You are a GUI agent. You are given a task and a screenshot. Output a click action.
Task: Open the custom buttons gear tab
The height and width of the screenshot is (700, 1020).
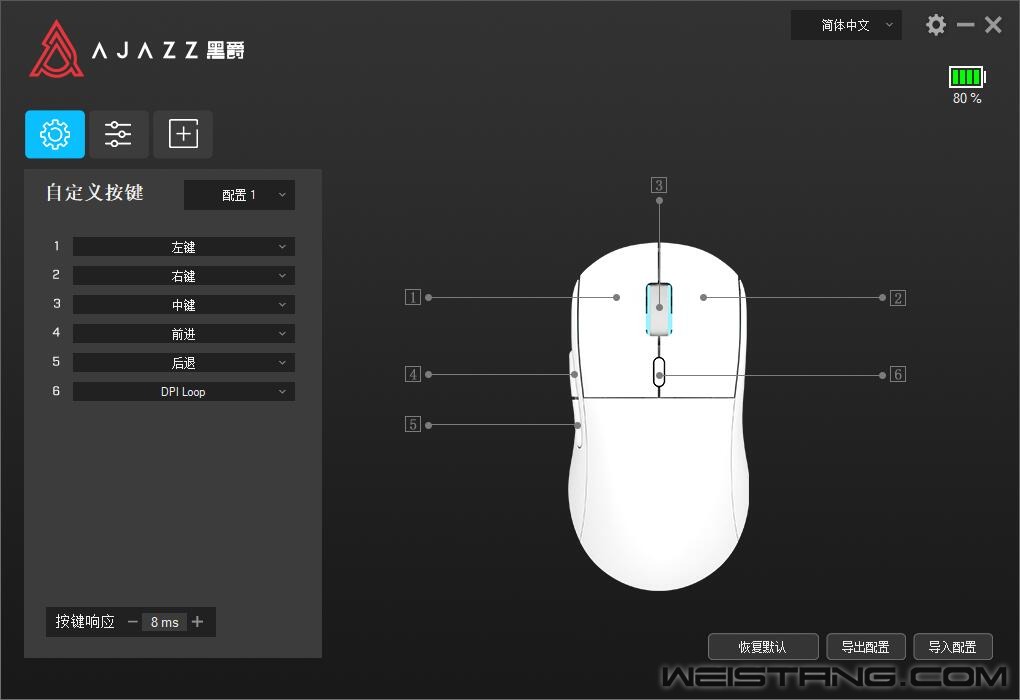(x=55, y=134)
